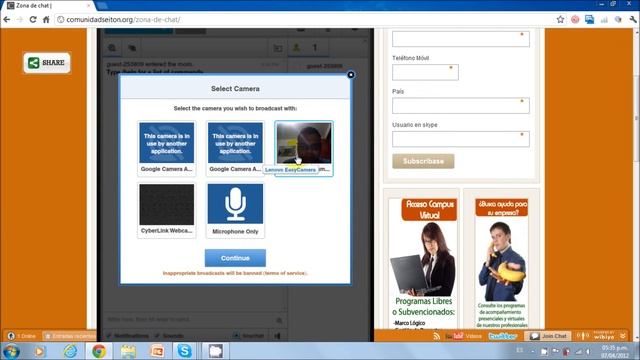Open Skype from the taskbar
Viewport: 640px width, 360px height.
pos(184,351)
